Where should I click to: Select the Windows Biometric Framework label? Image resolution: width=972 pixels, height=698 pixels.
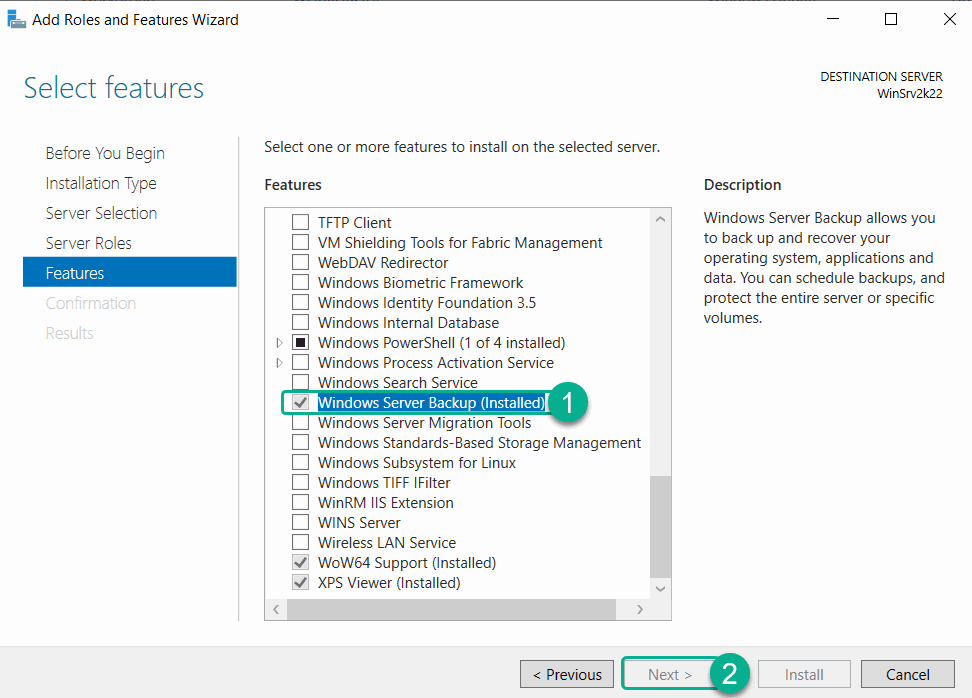click(x=420, y=283)
